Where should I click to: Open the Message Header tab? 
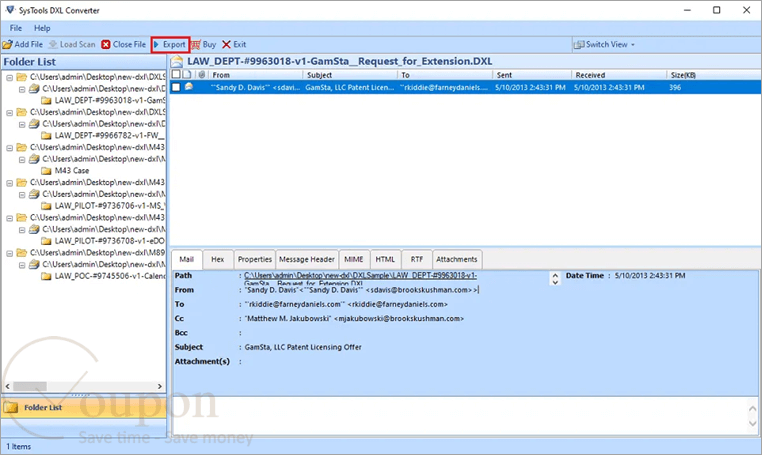coord(307,259)
